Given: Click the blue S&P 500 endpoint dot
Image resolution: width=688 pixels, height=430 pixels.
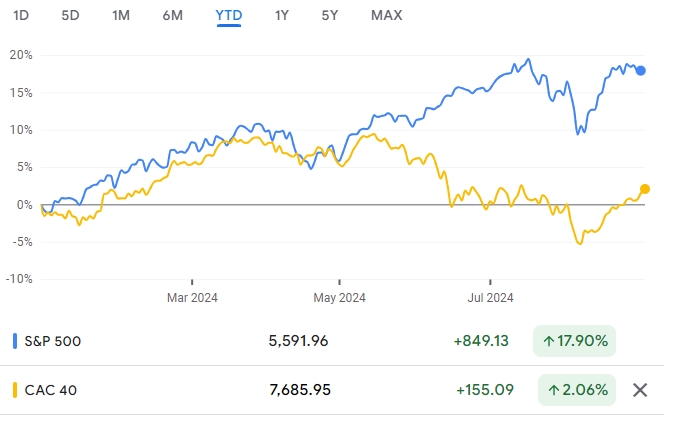Looking at the screenshot, I should (641, 70).
